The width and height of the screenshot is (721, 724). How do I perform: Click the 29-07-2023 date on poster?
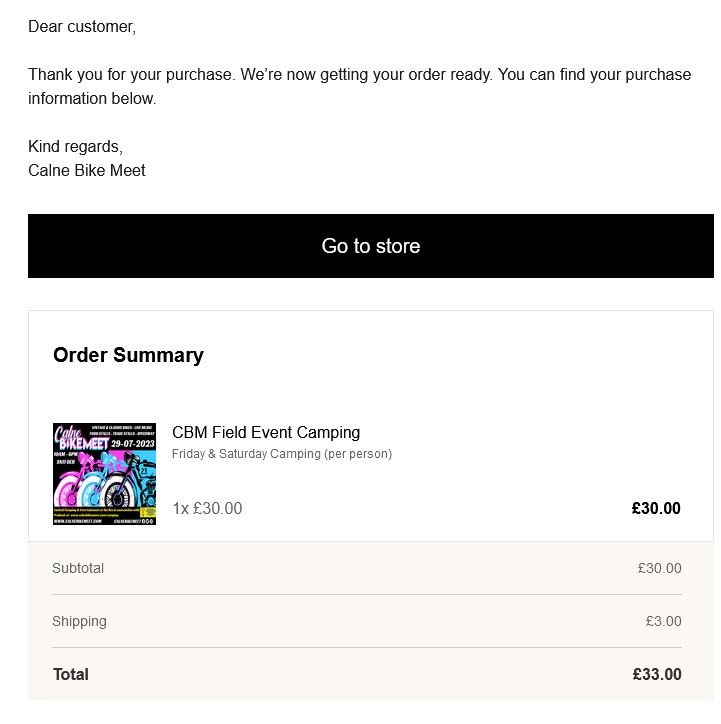click(132, 444)
